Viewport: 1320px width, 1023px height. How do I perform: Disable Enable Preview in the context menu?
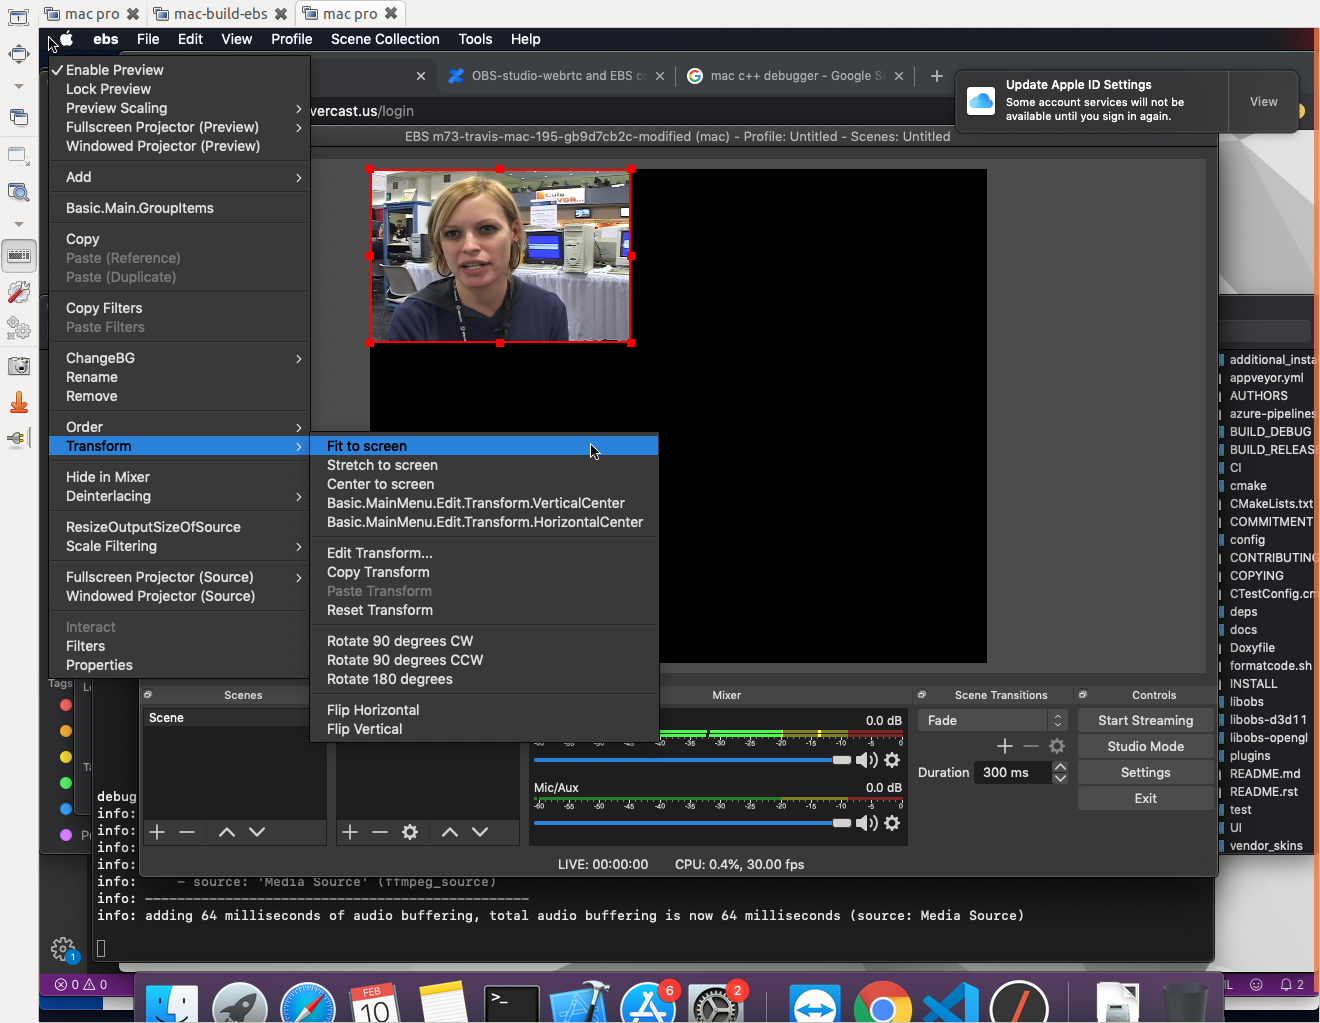pyautogui.click(x=114, y=69)
